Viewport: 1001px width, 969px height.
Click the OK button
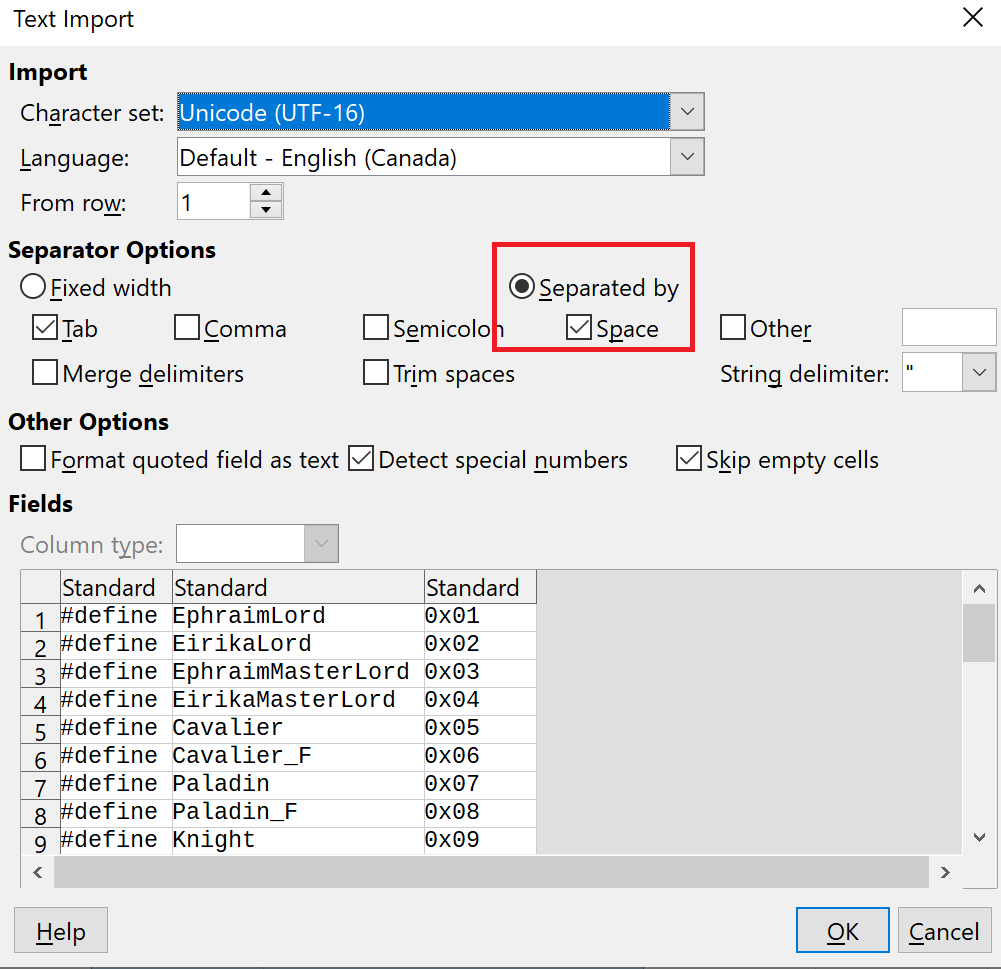click(843, 930)
